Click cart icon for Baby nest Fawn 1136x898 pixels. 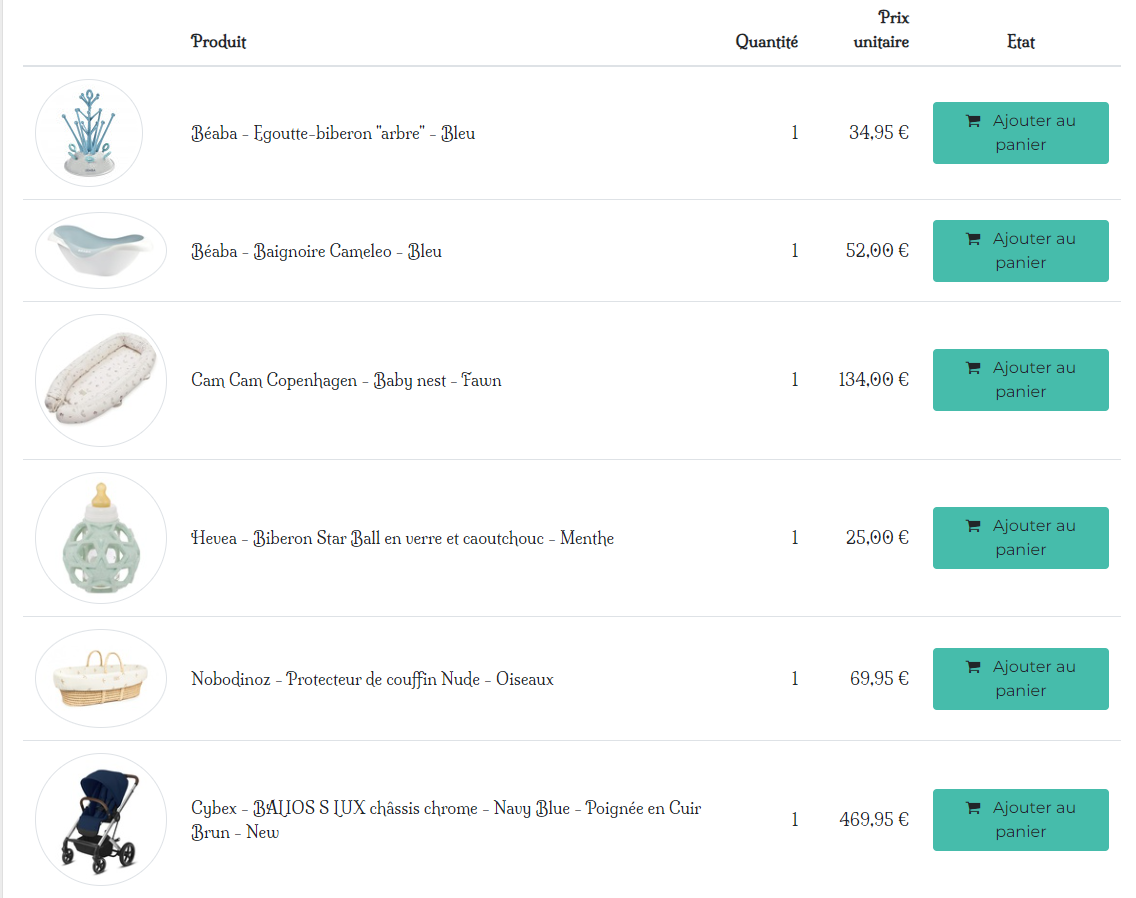click(x=973, y=368)
